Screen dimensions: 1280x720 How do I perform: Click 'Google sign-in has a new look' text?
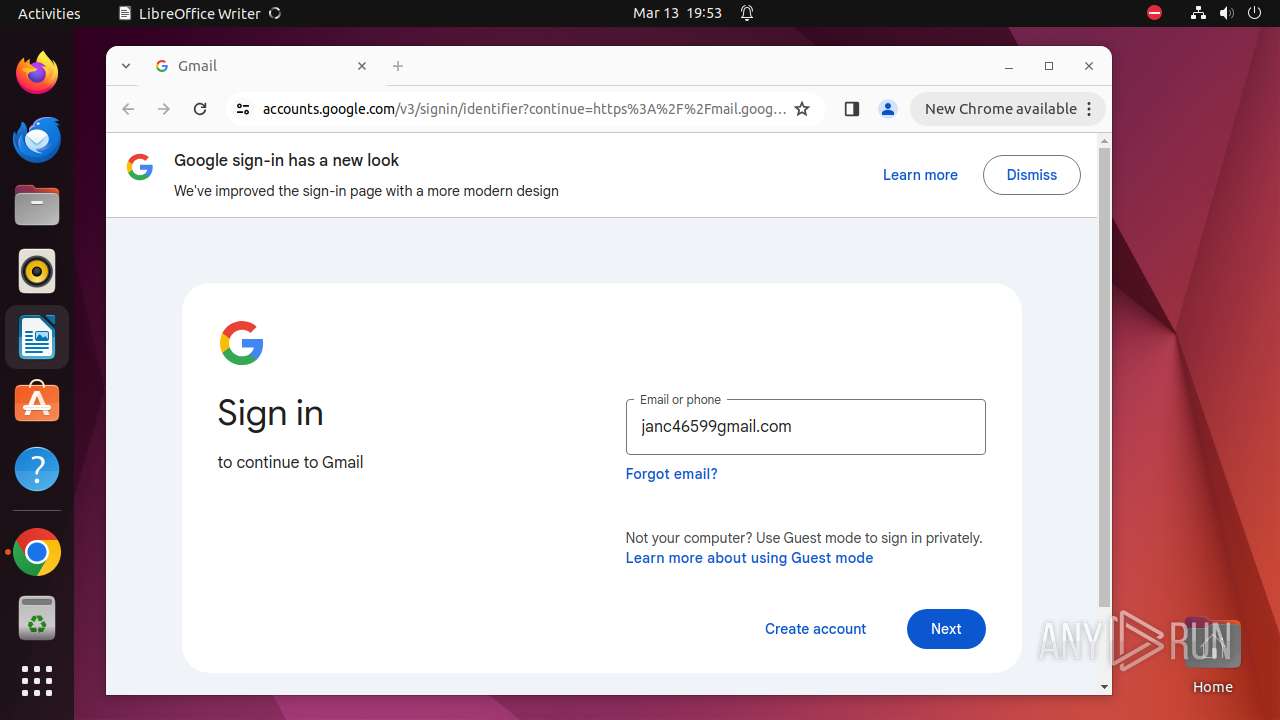tap(286, 160)
